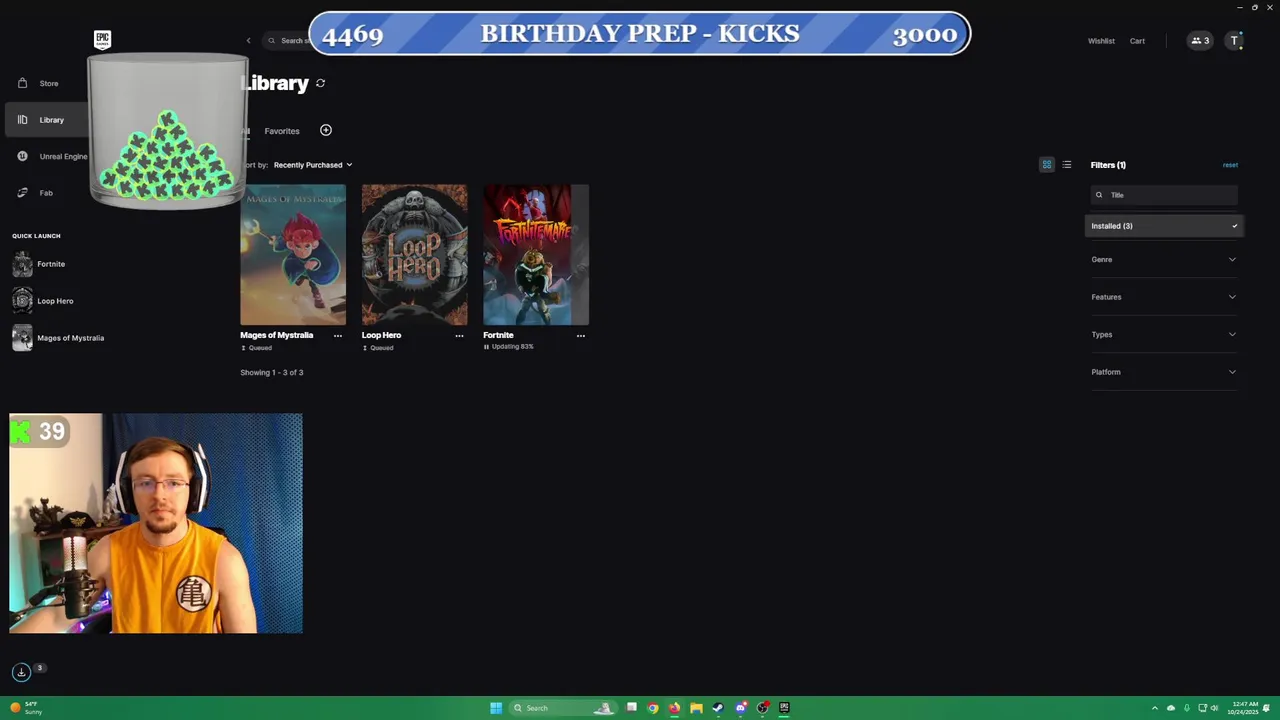Expand the Features filter section
This screenshot has width=1280, height=720.
click(1163, 297)
